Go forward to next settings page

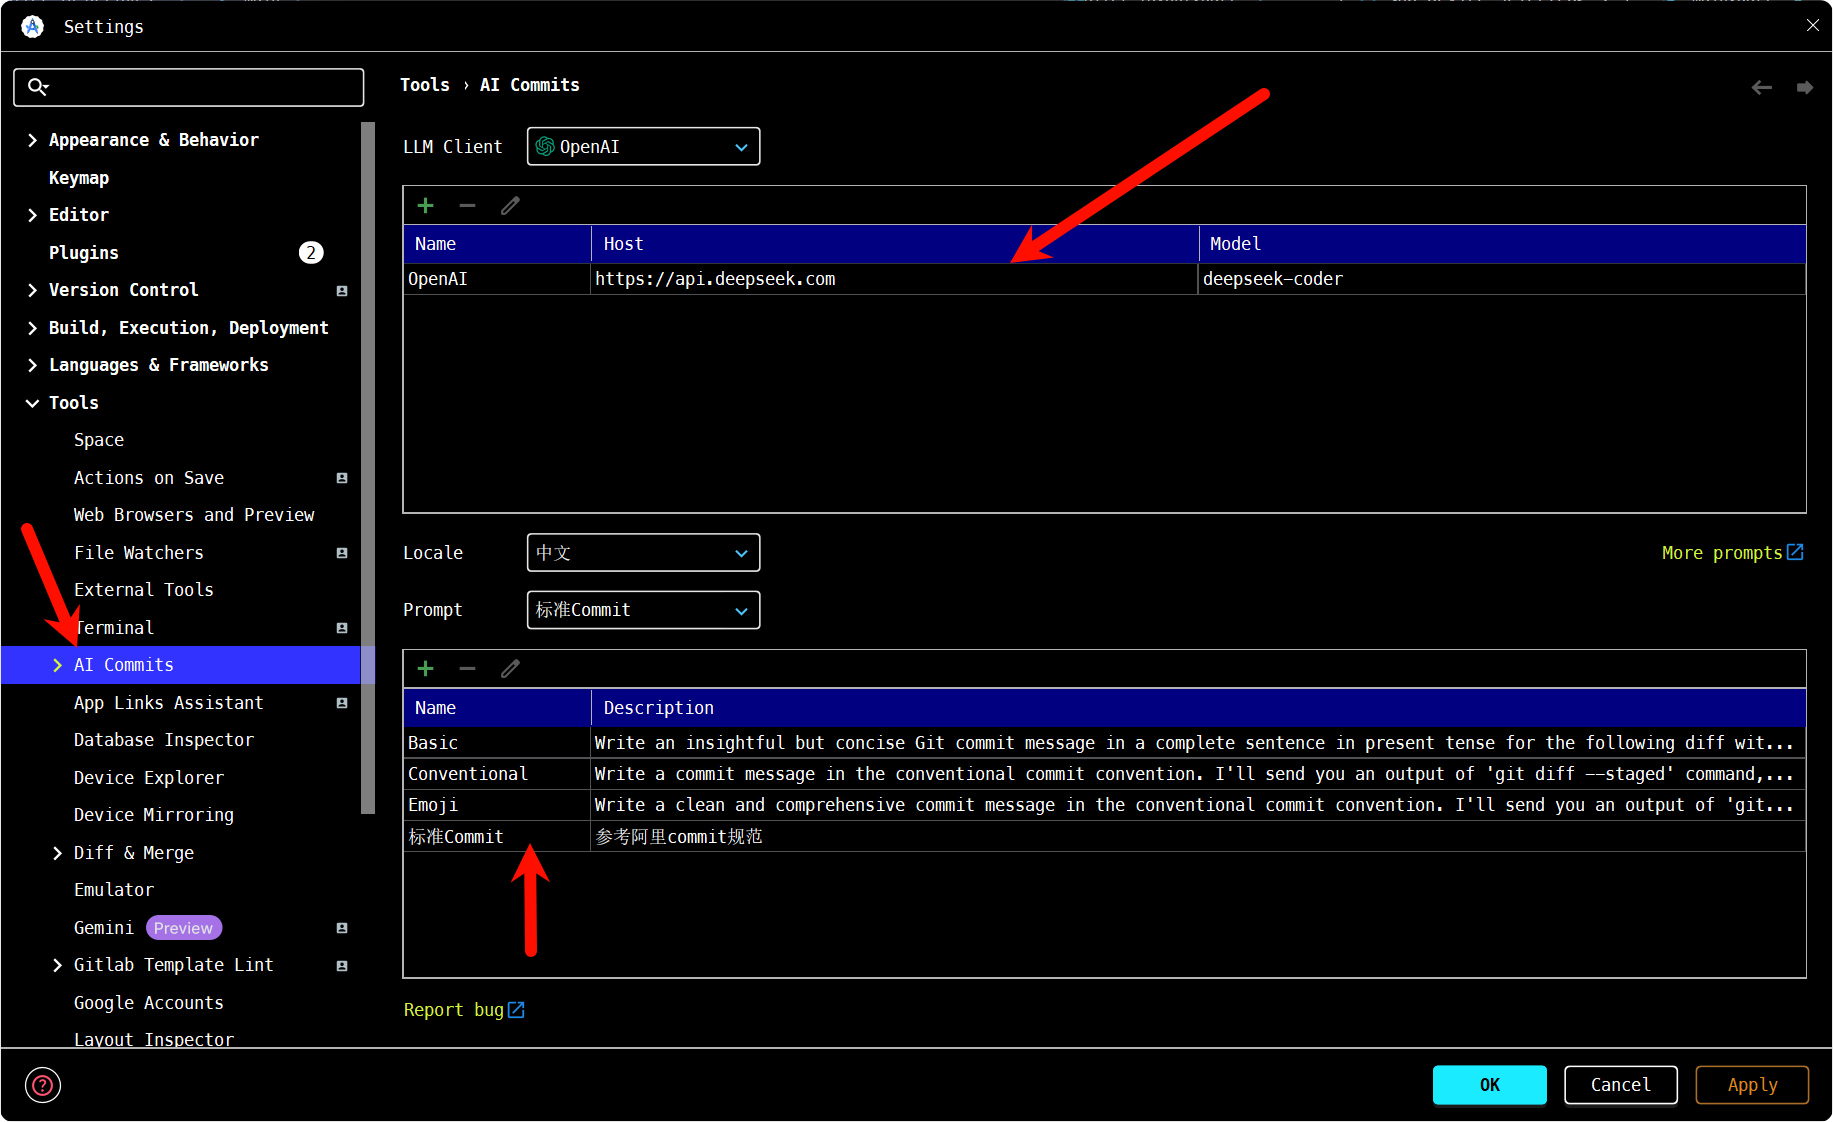(1805, 88)
